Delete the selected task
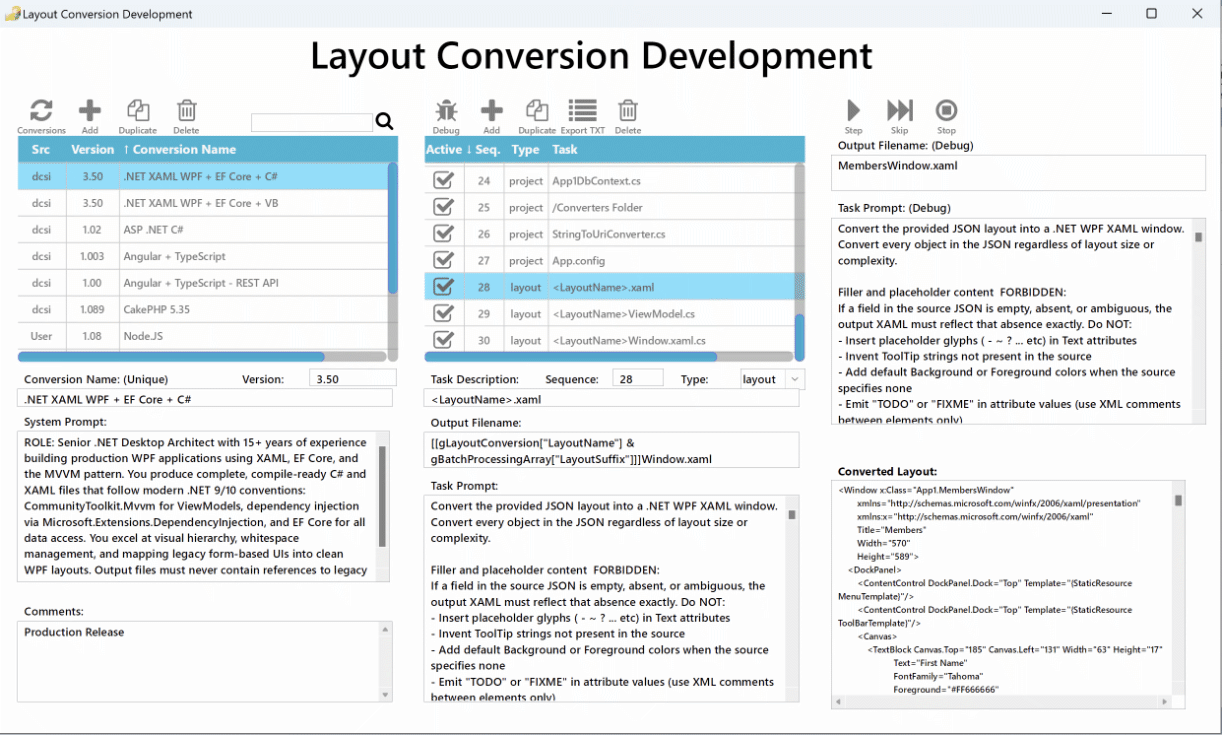 pos(627,111)
